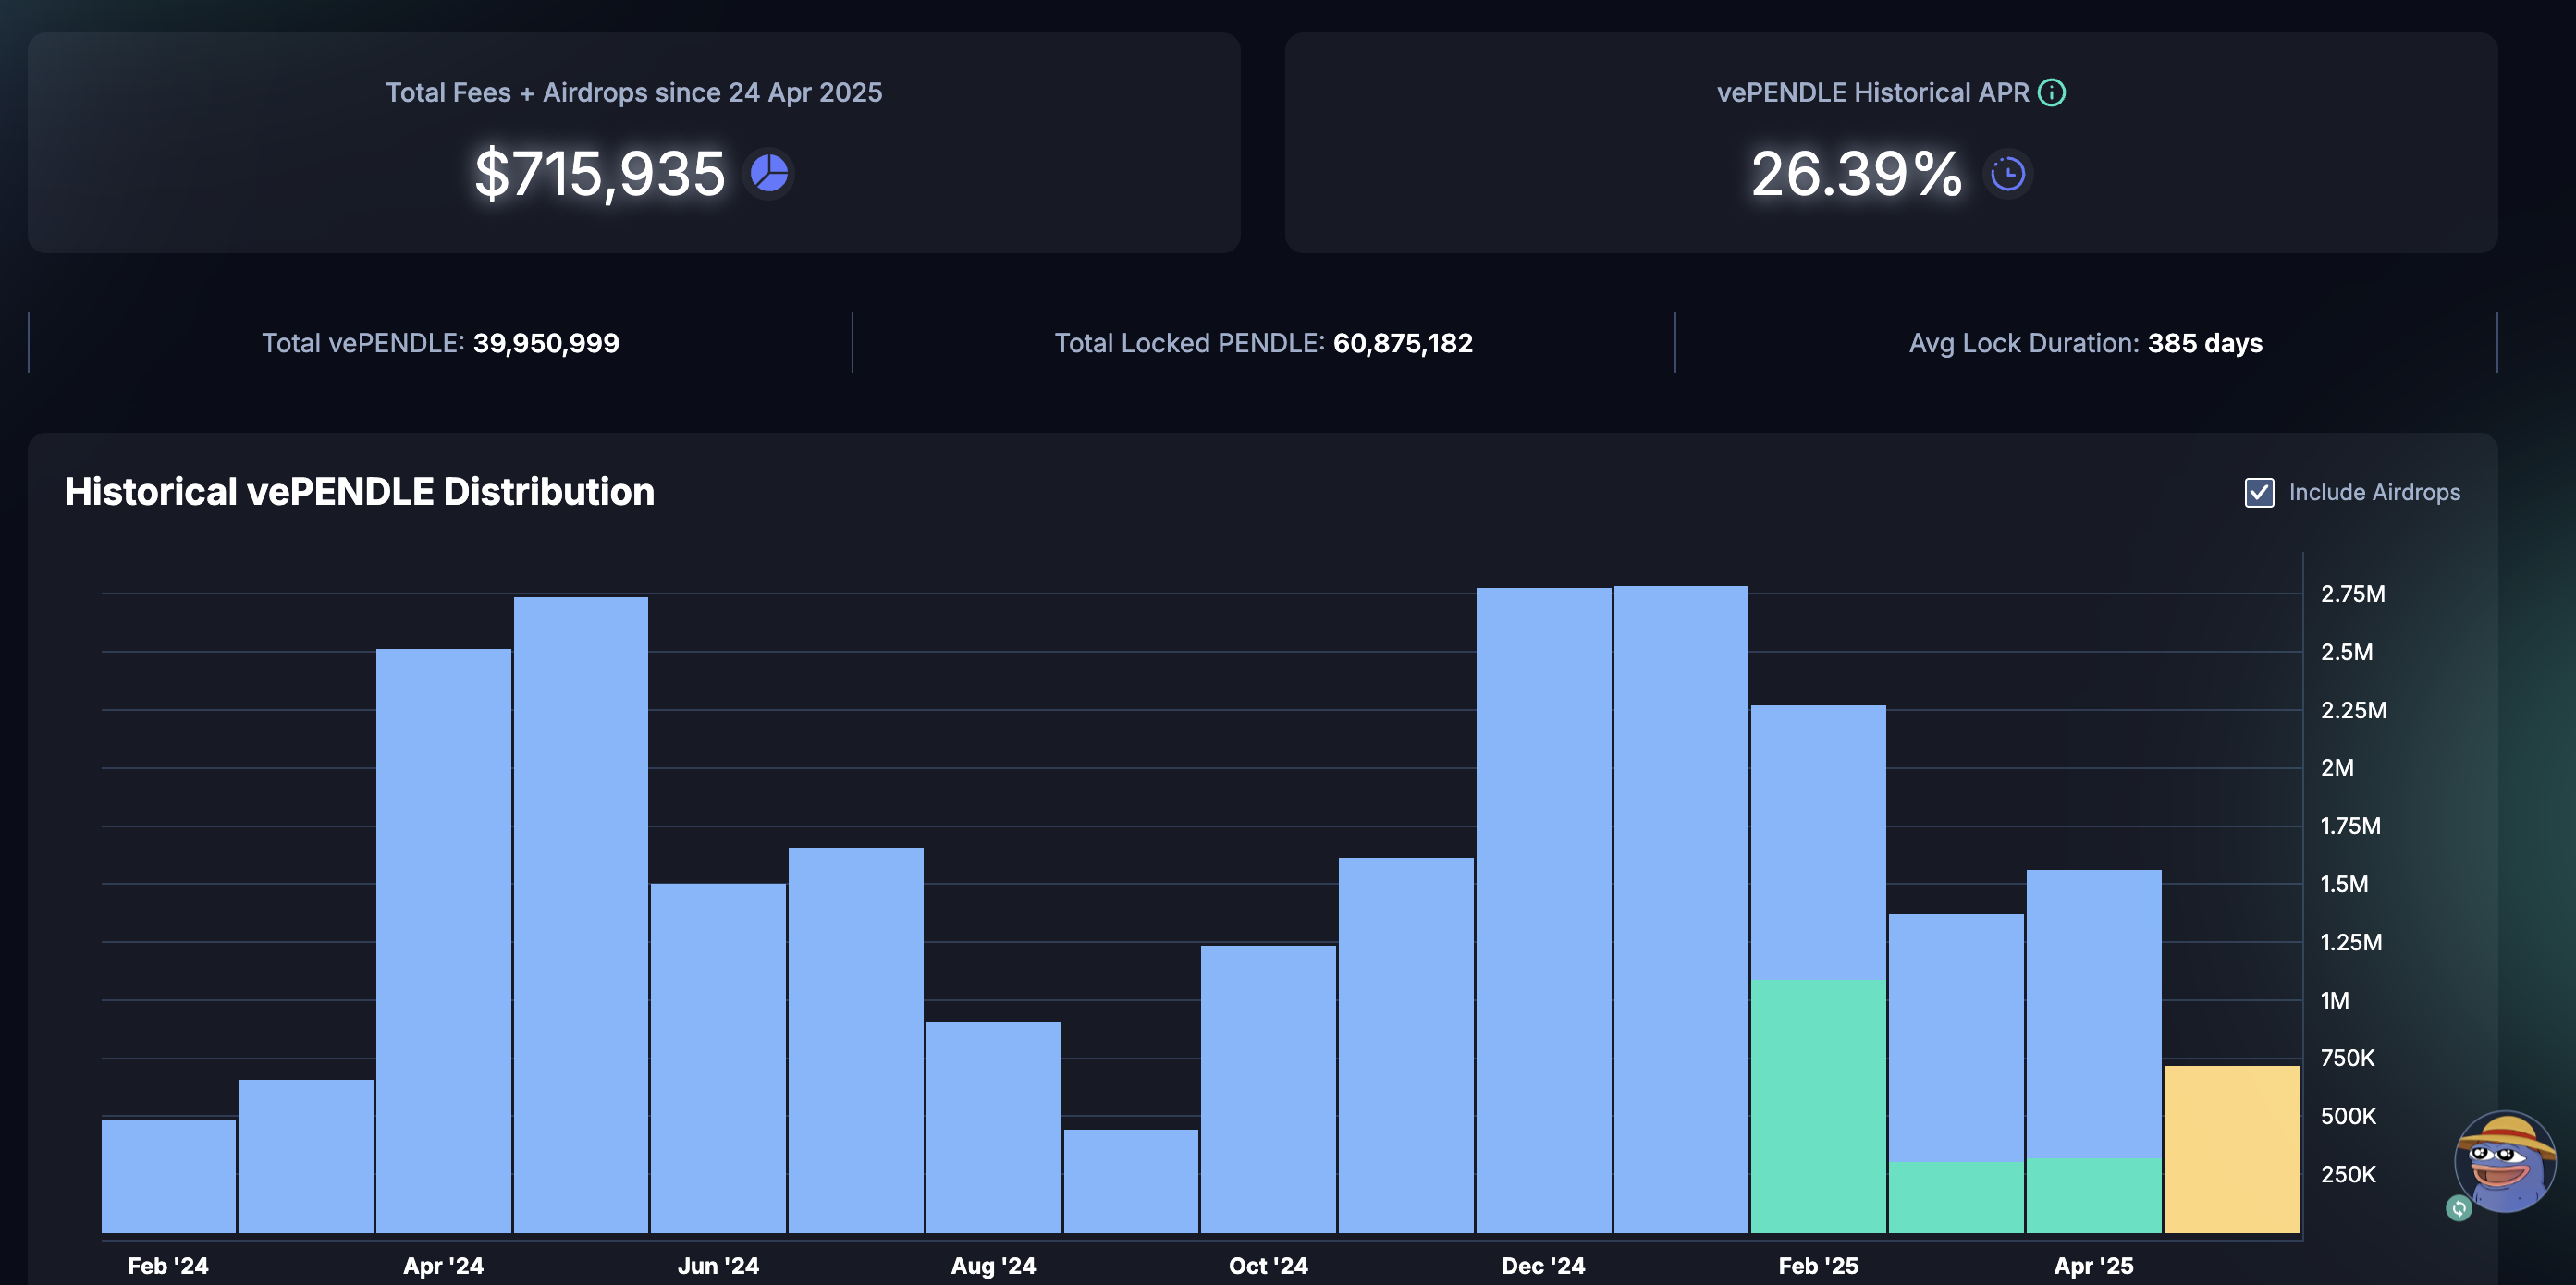Click the Apr '24 bar in the chart

[x=443, y=940]
